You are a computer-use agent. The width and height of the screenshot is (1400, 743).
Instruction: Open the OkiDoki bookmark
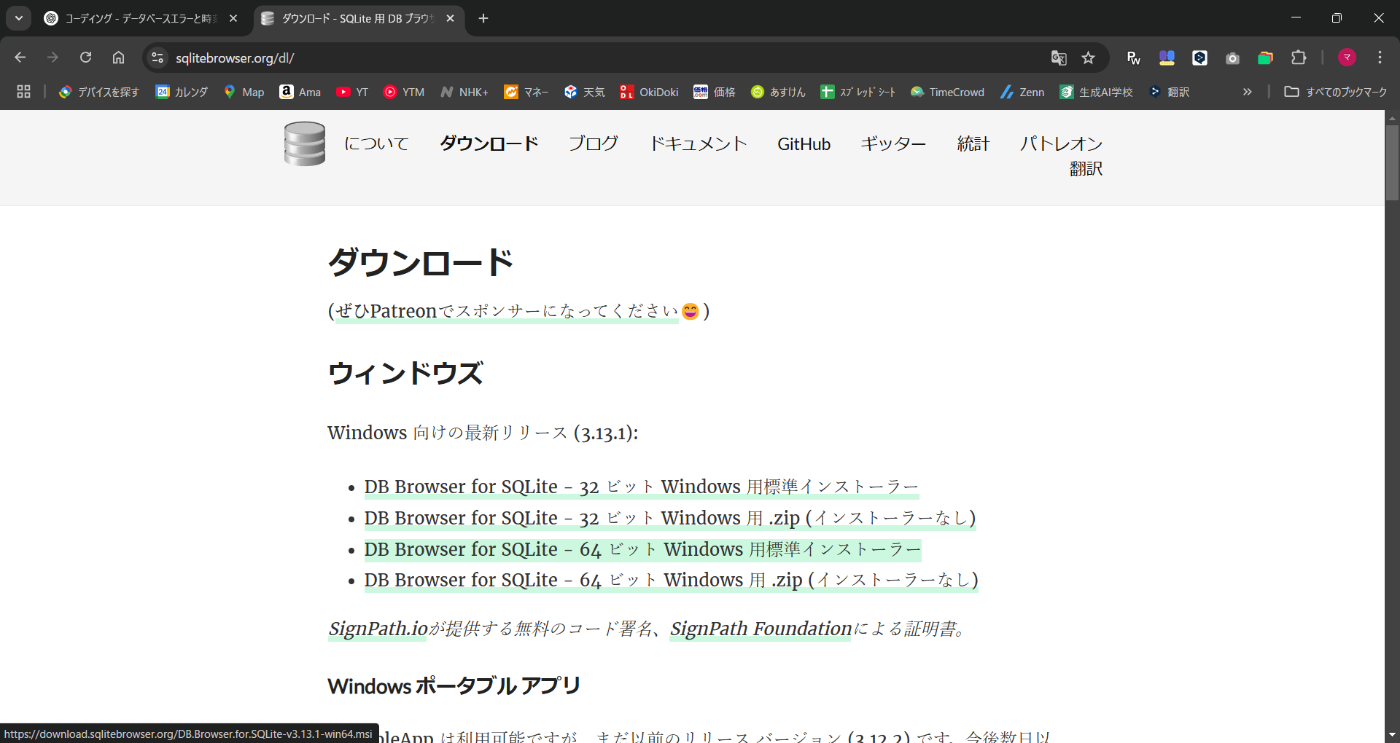tap(649, 91)
